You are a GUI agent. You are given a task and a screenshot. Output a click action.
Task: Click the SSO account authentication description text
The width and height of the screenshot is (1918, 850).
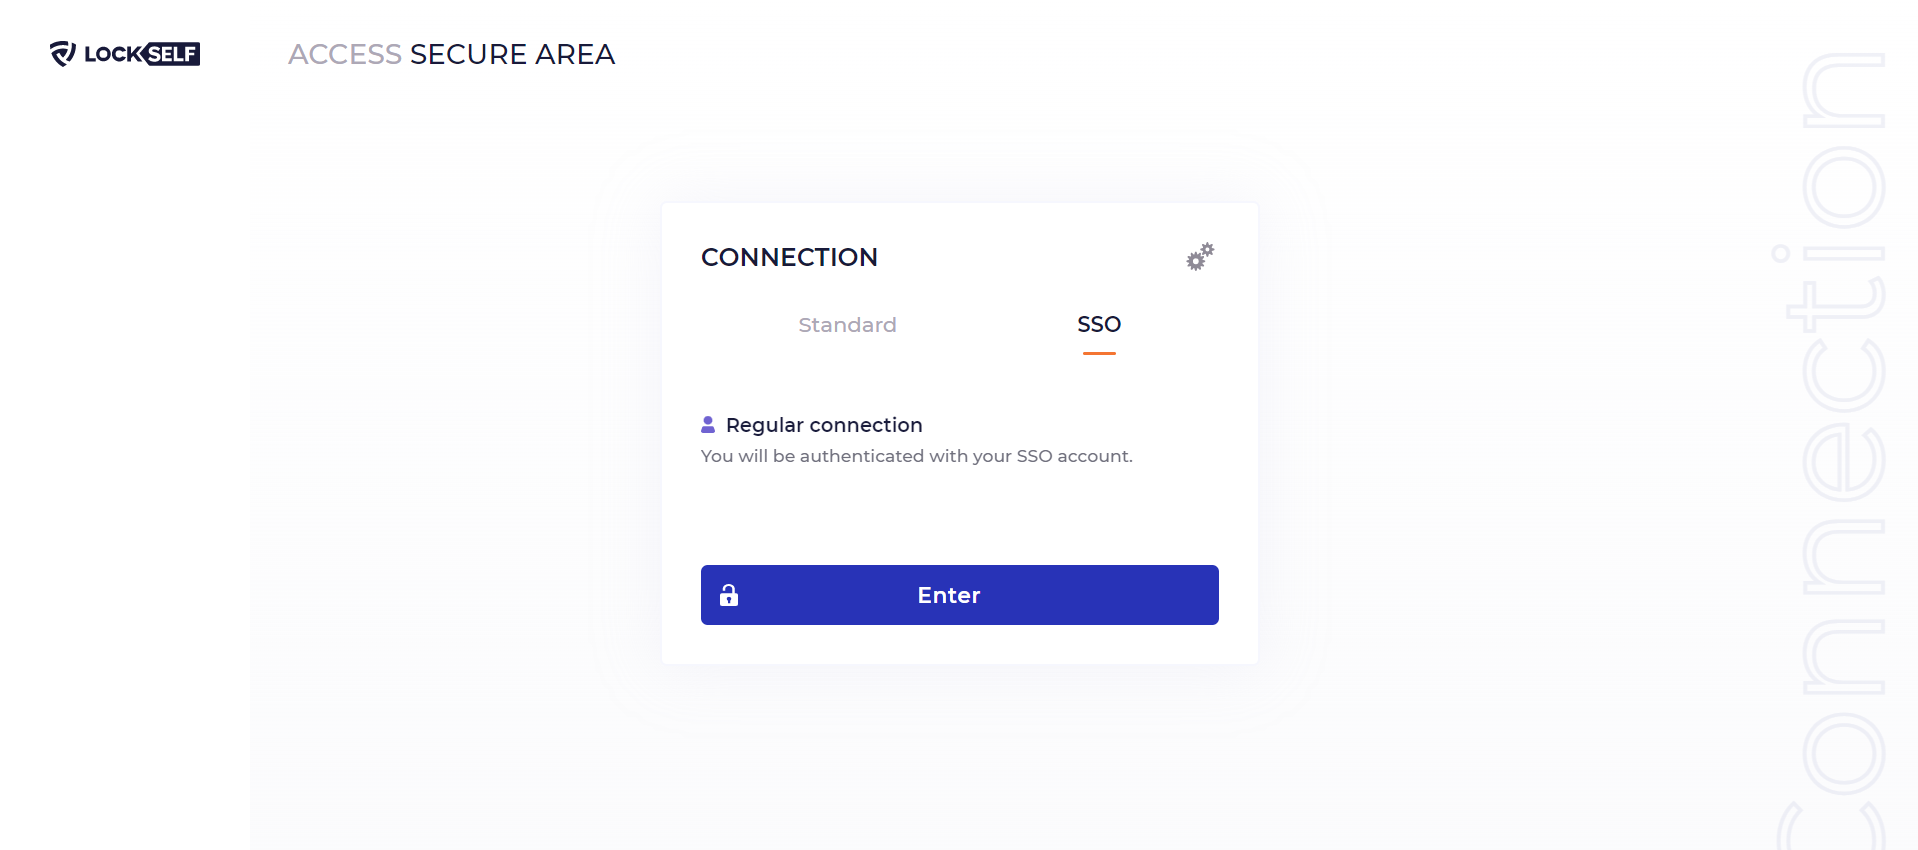(917, 456)
